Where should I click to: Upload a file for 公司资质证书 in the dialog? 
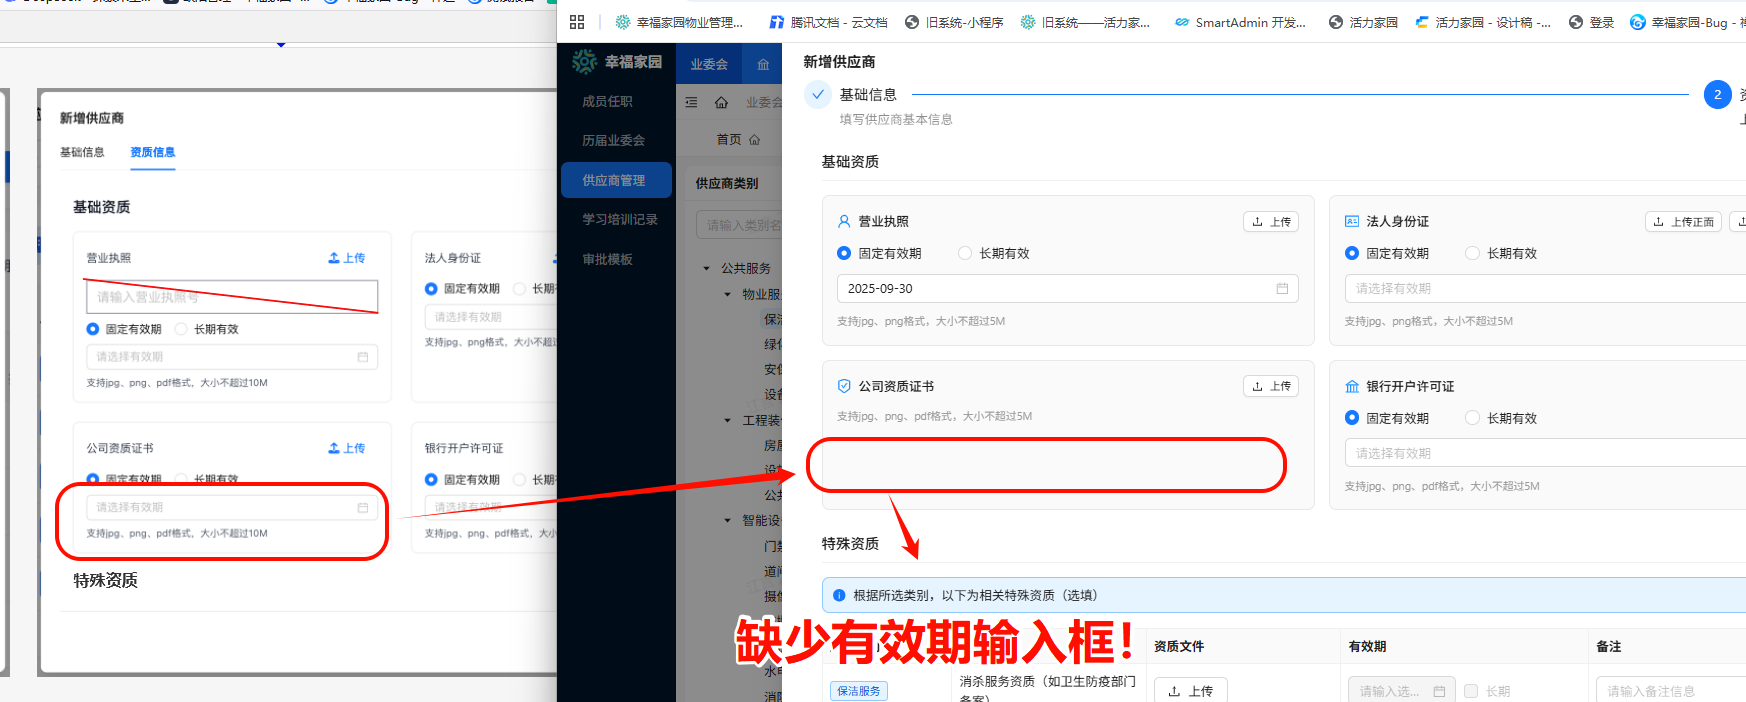(x=1271, y=386)
